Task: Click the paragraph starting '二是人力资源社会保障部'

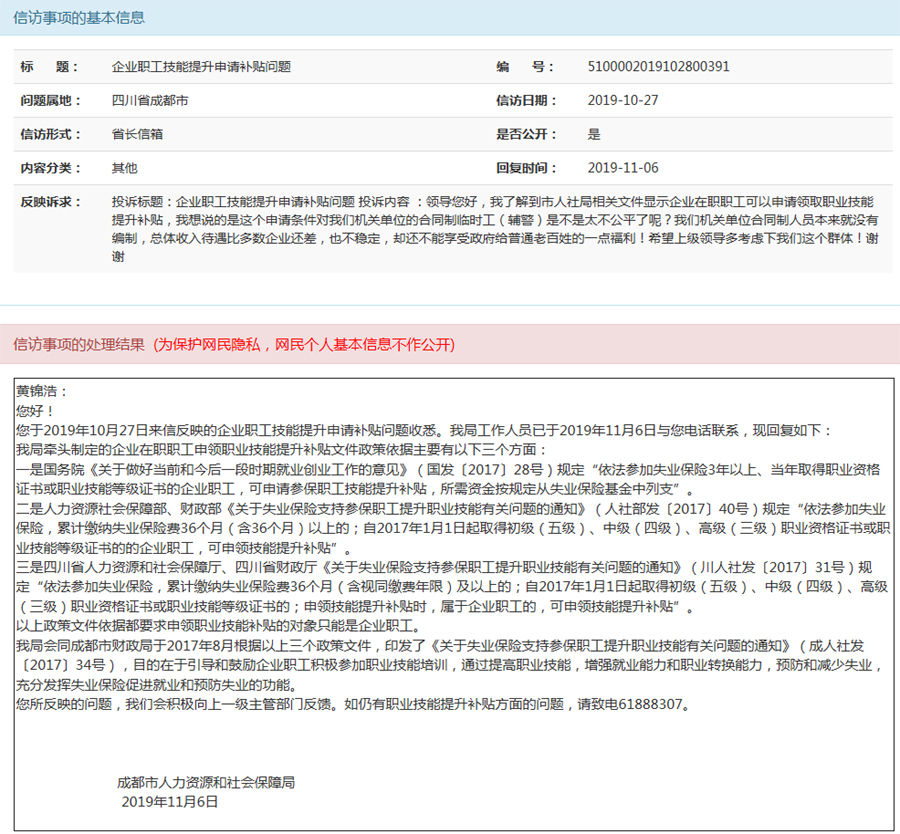Action: (453, 528)
